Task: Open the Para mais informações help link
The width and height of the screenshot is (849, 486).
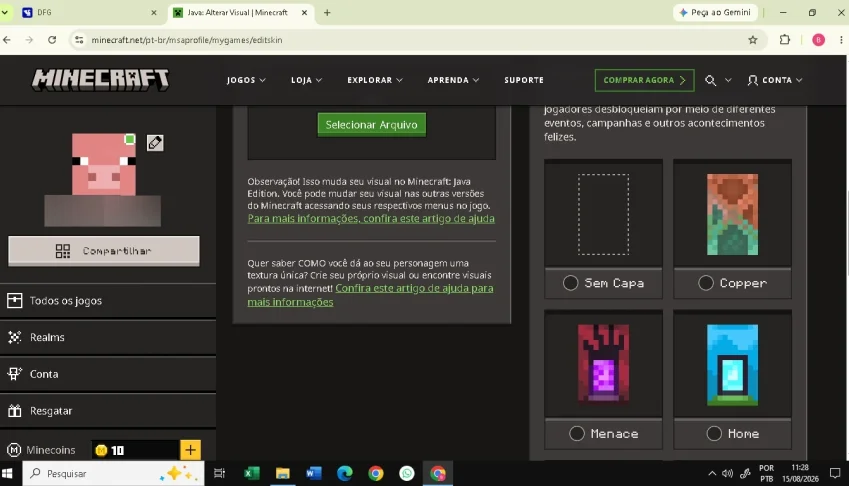Action: 371,218
